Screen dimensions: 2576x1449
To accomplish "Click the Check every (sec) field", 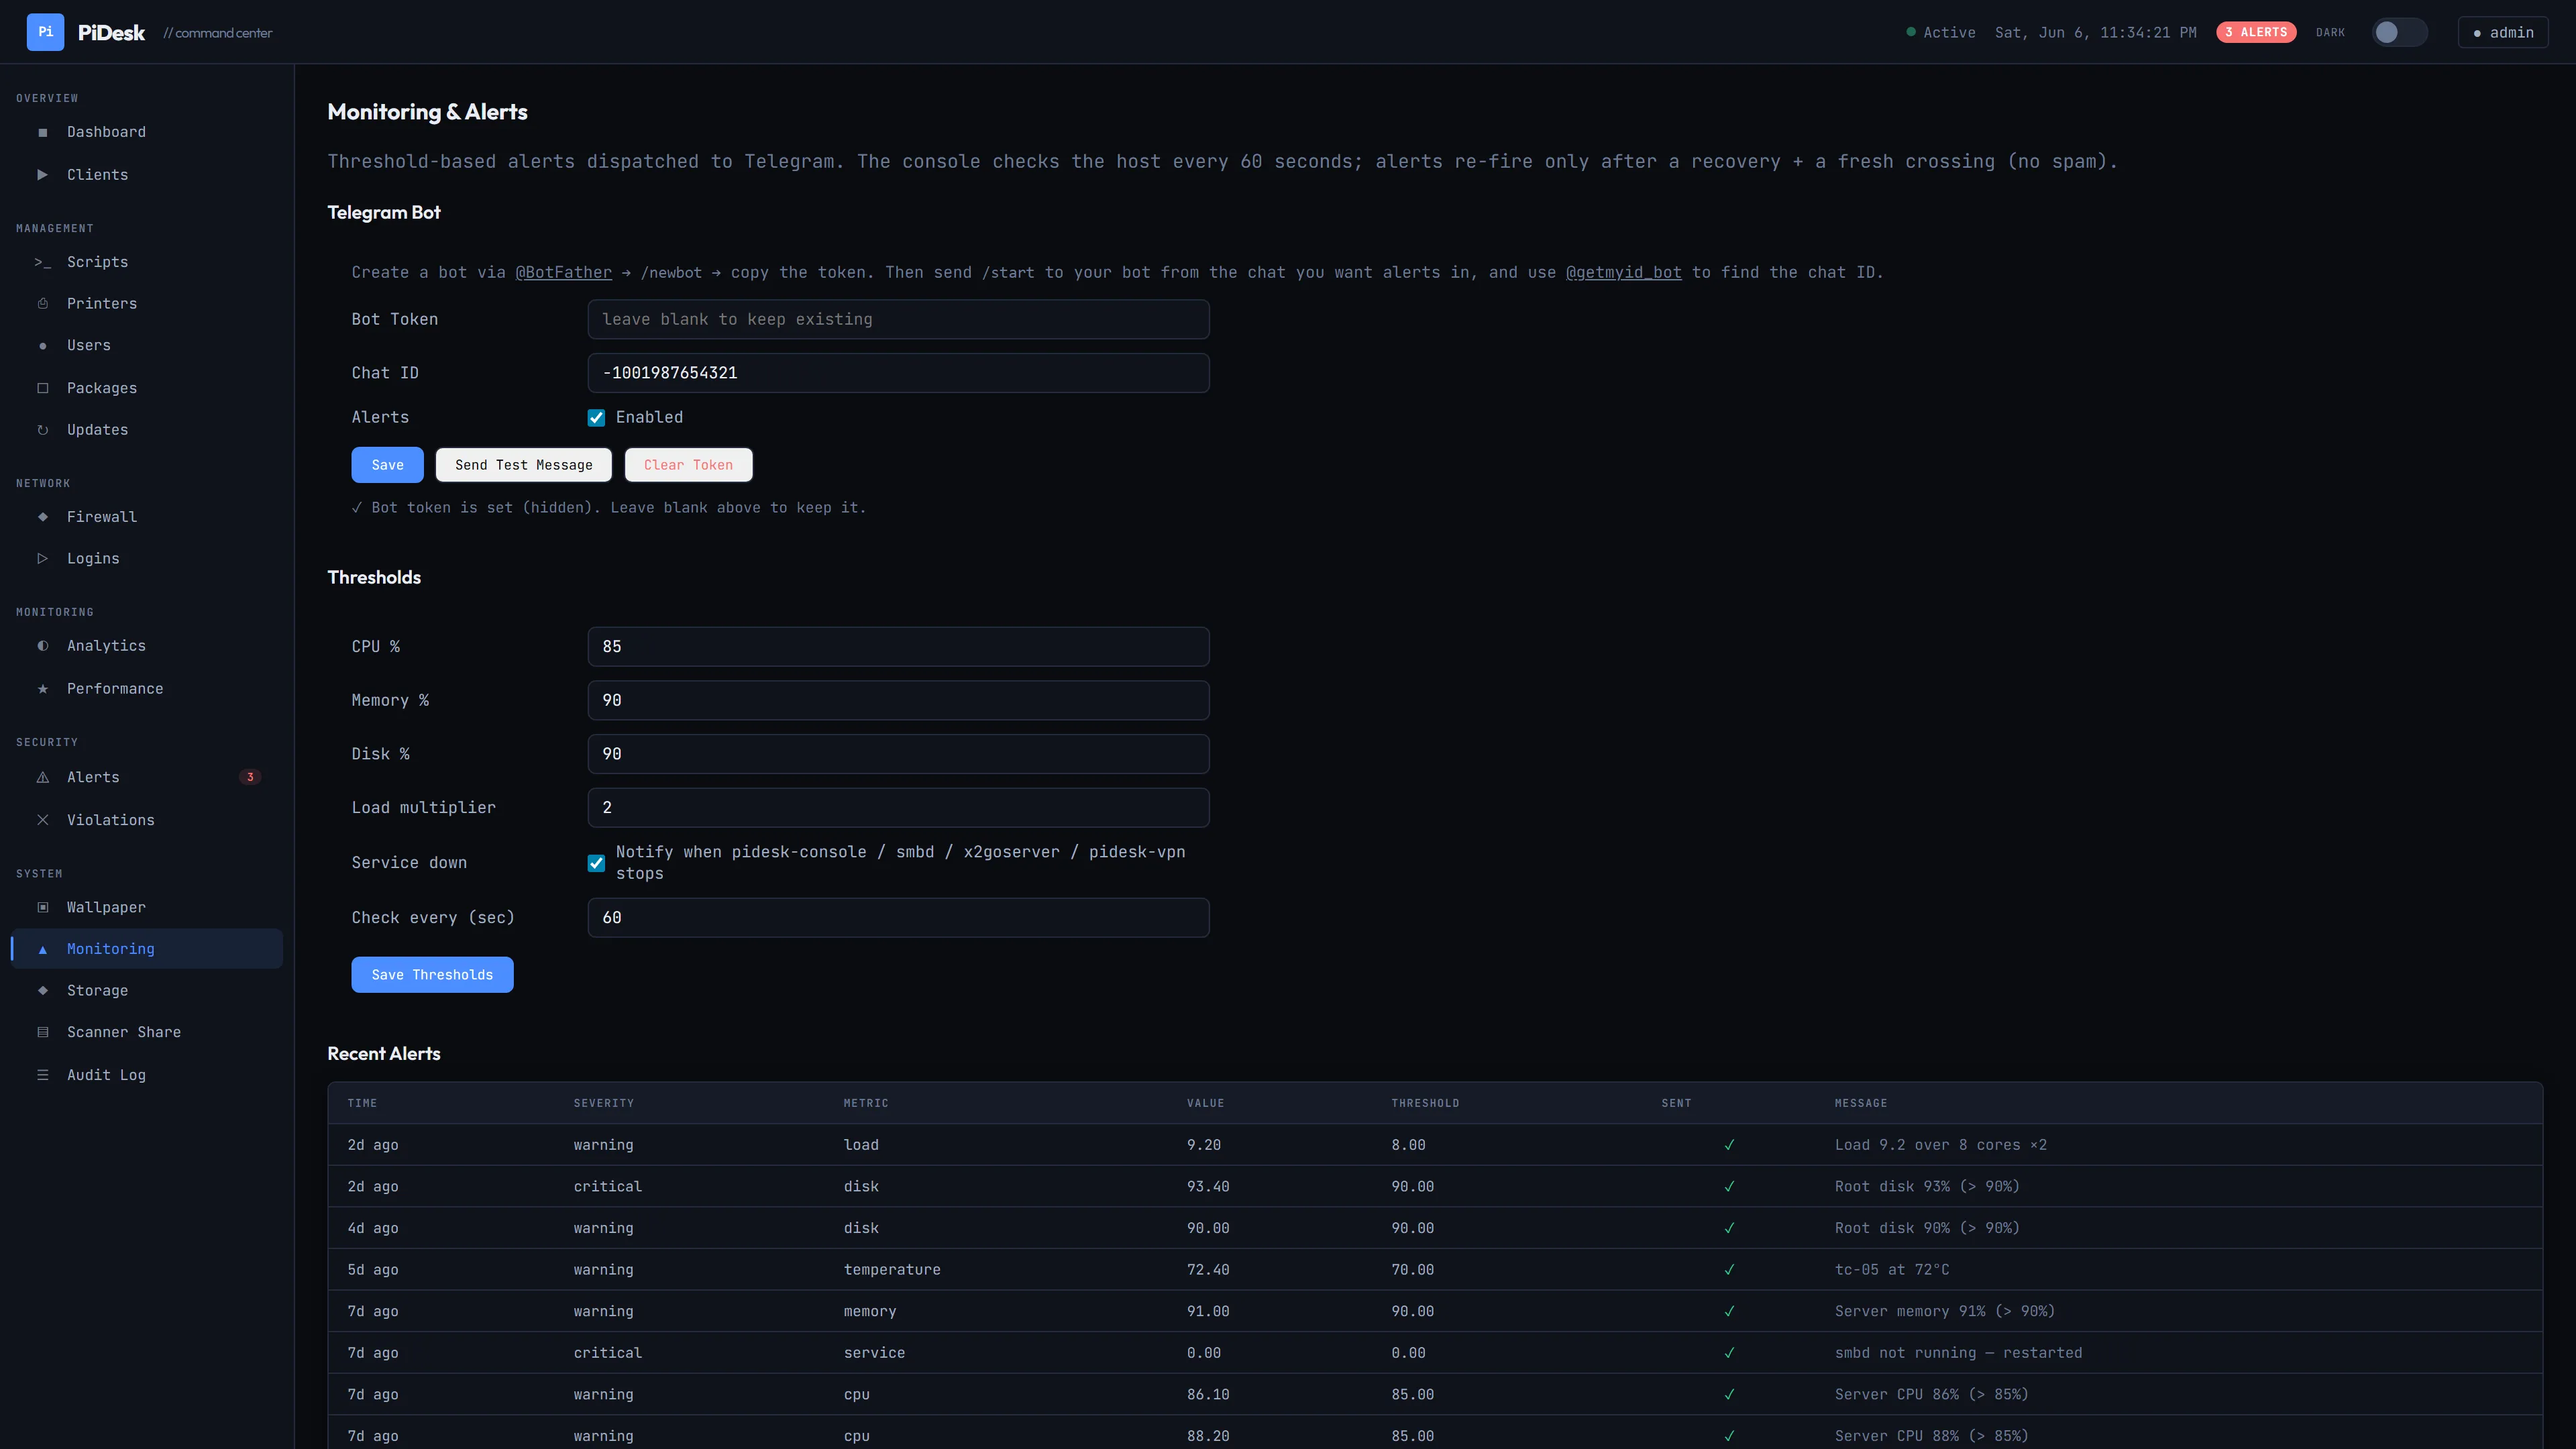I will click(x=898, y=918).
